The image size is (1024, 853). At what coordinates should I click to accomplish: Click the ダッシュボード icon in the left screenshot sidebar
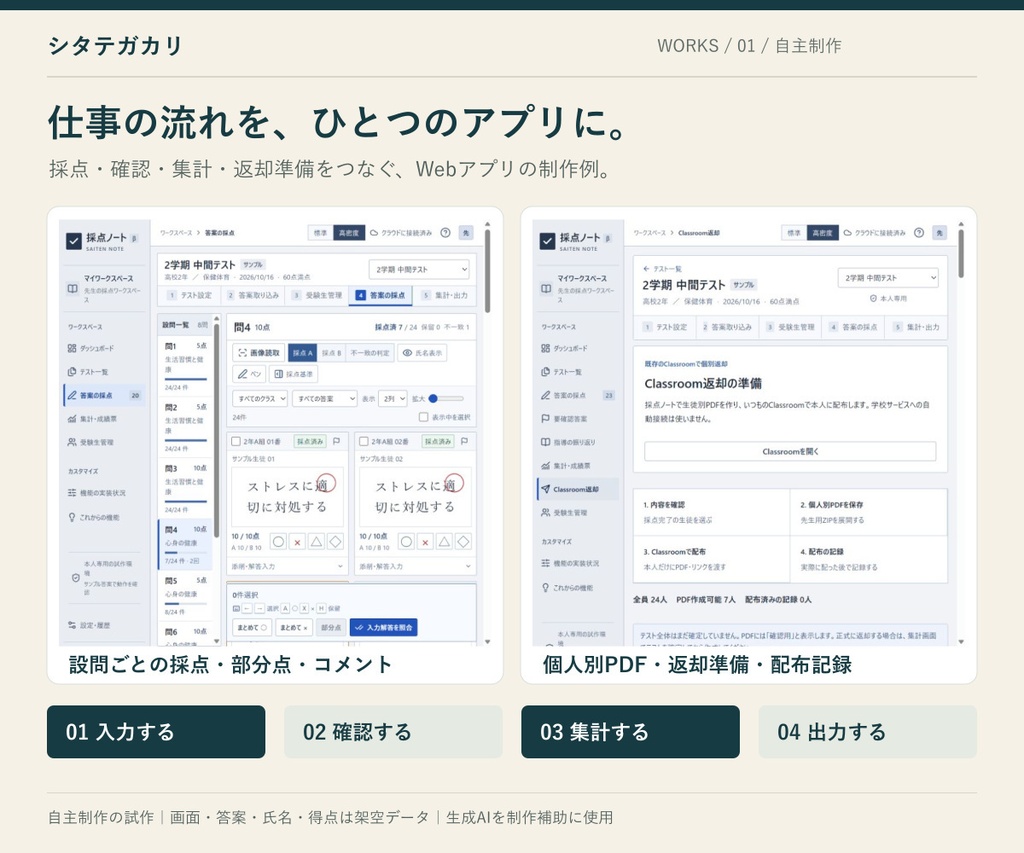(72, 348)
